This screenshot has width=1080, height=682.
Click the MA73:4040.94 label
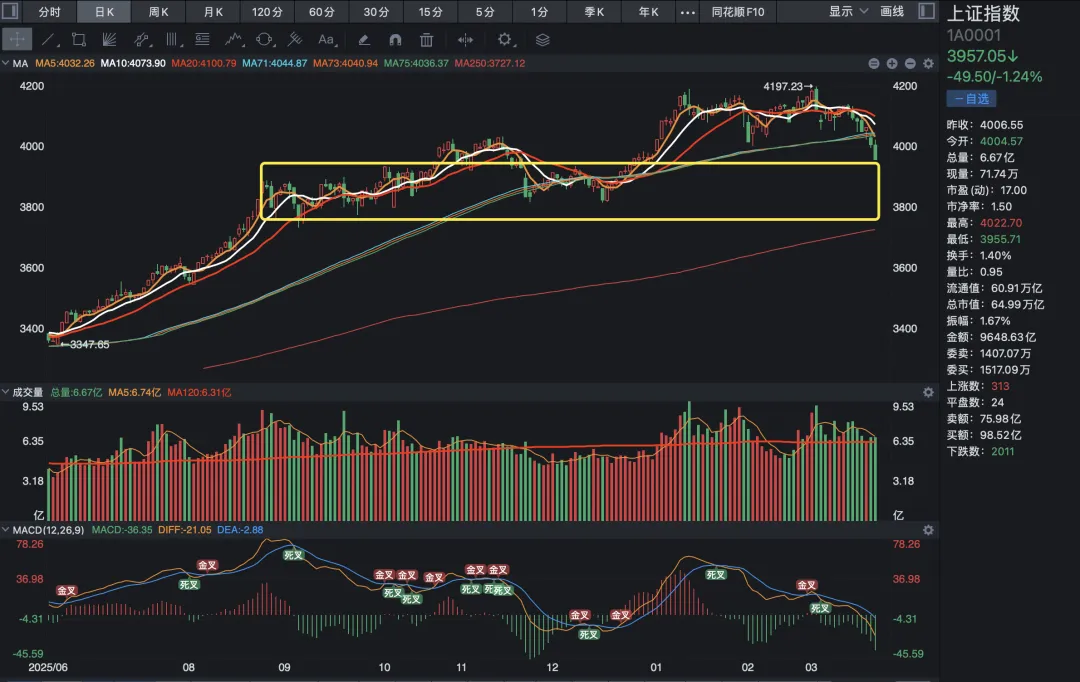[x=346, y=63]
